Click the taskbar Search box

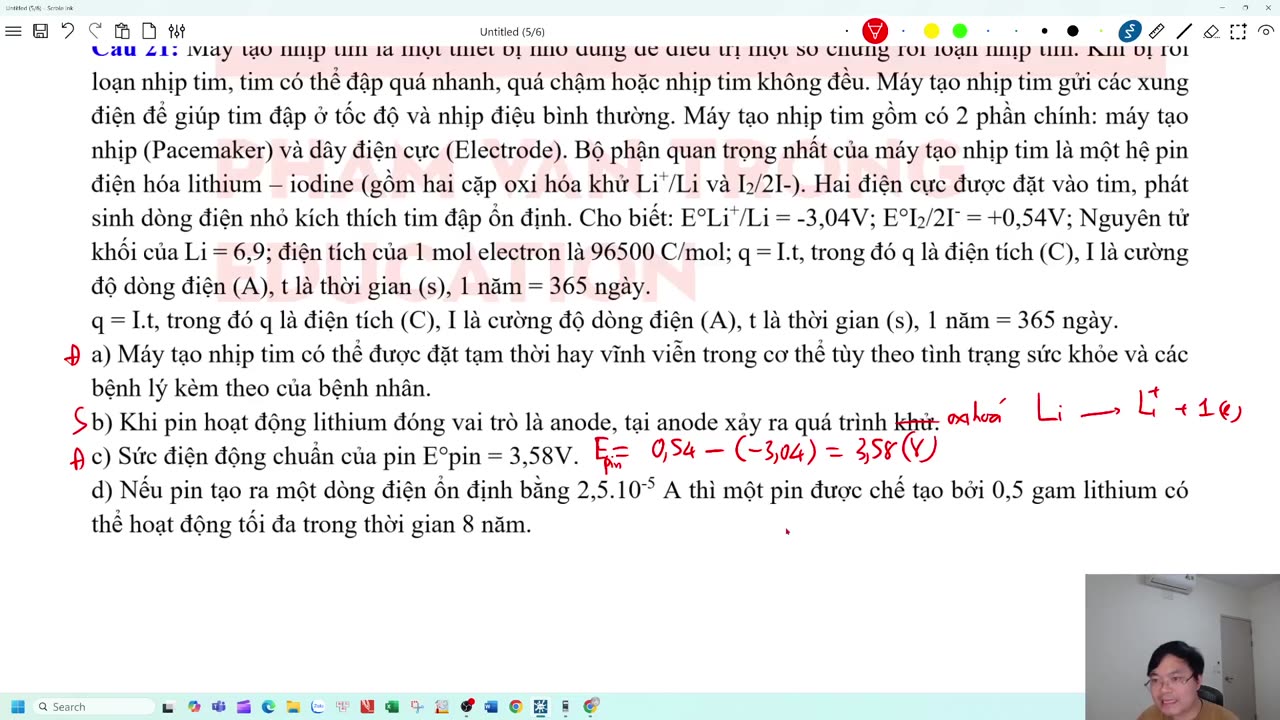[x=94, y=707]
